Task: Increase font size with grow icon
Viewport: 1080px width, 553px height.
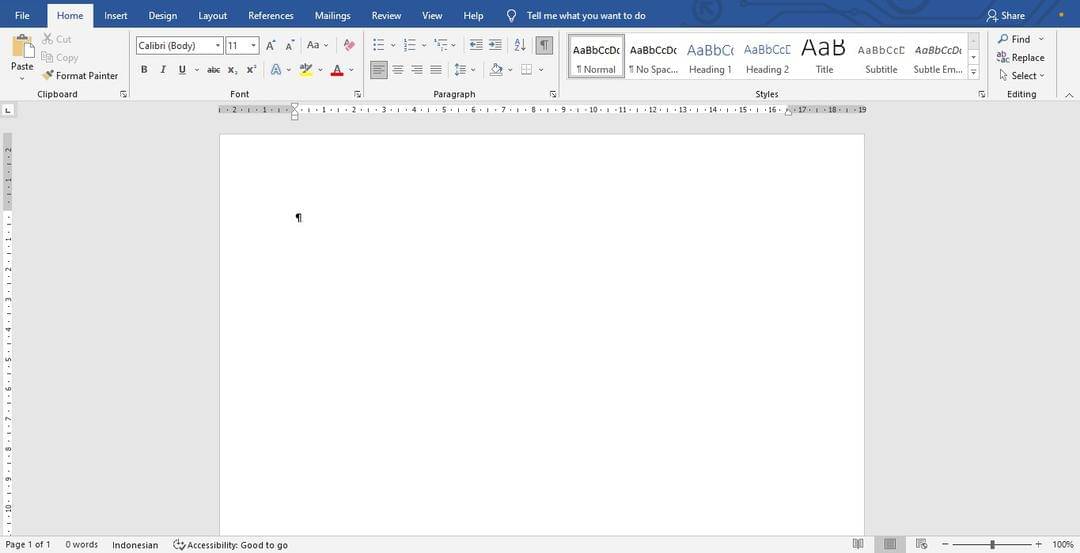Action: 271,45
